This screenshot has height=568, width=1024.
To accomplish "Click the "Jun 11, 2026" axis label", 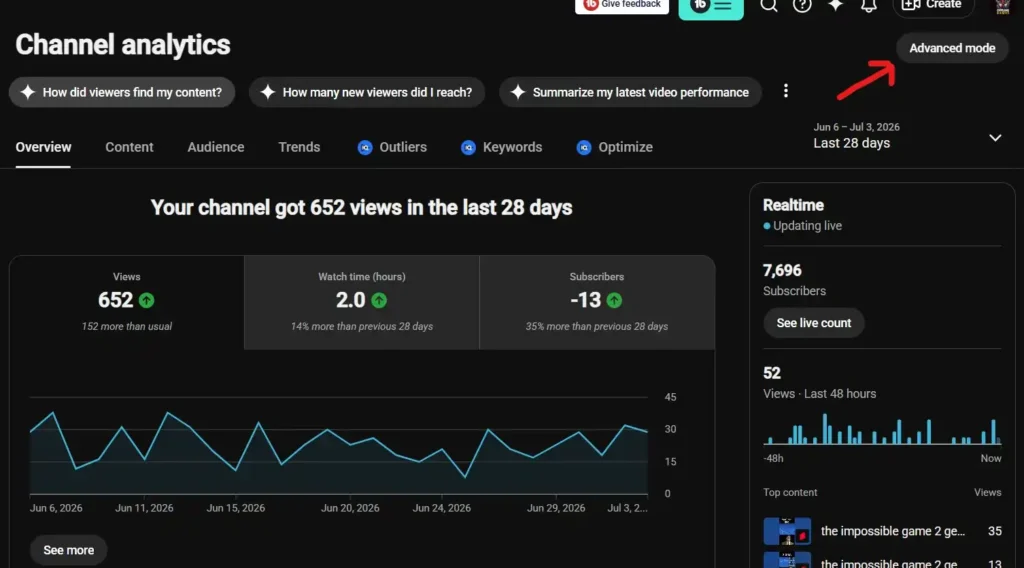I will (x=144, y=508).
